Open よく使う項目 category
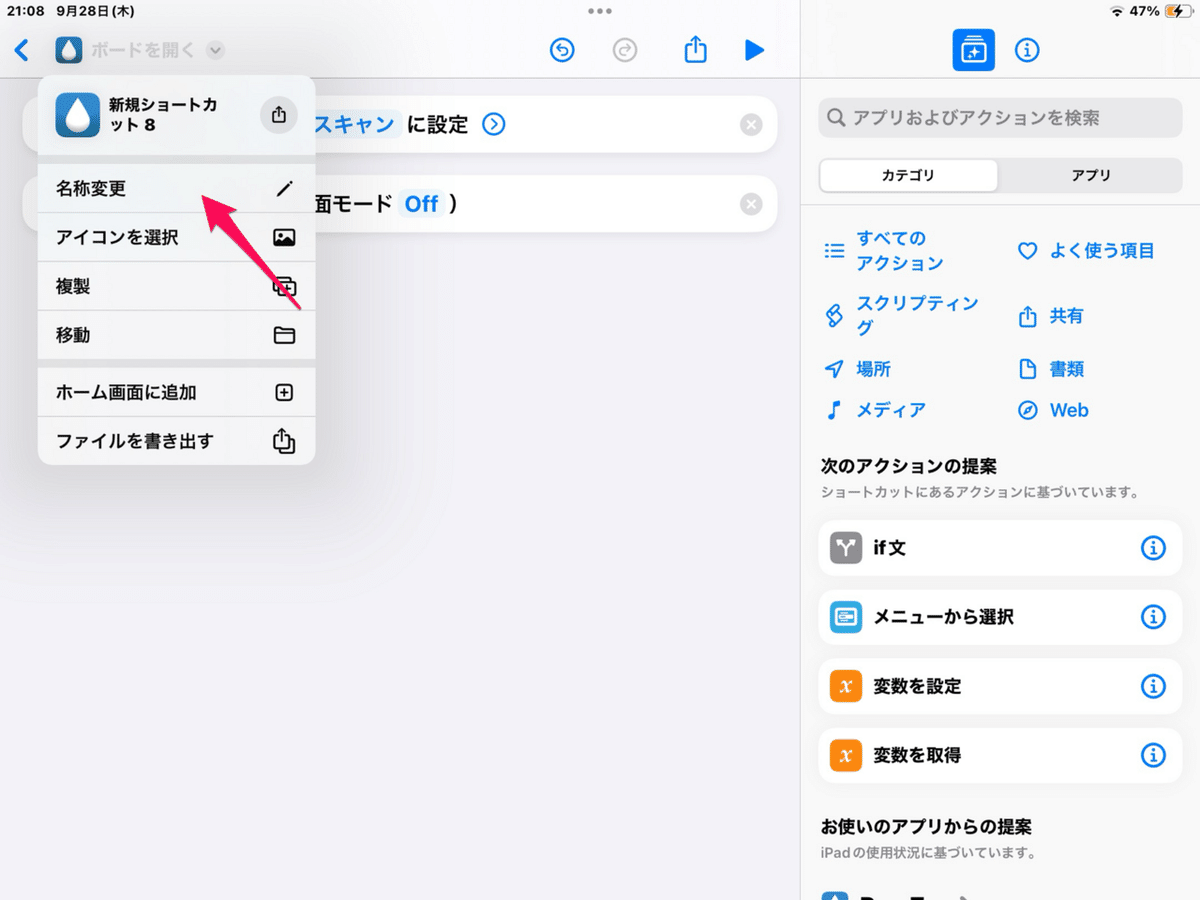This screenshot has height=900, width=1200. click(1086, 251)
